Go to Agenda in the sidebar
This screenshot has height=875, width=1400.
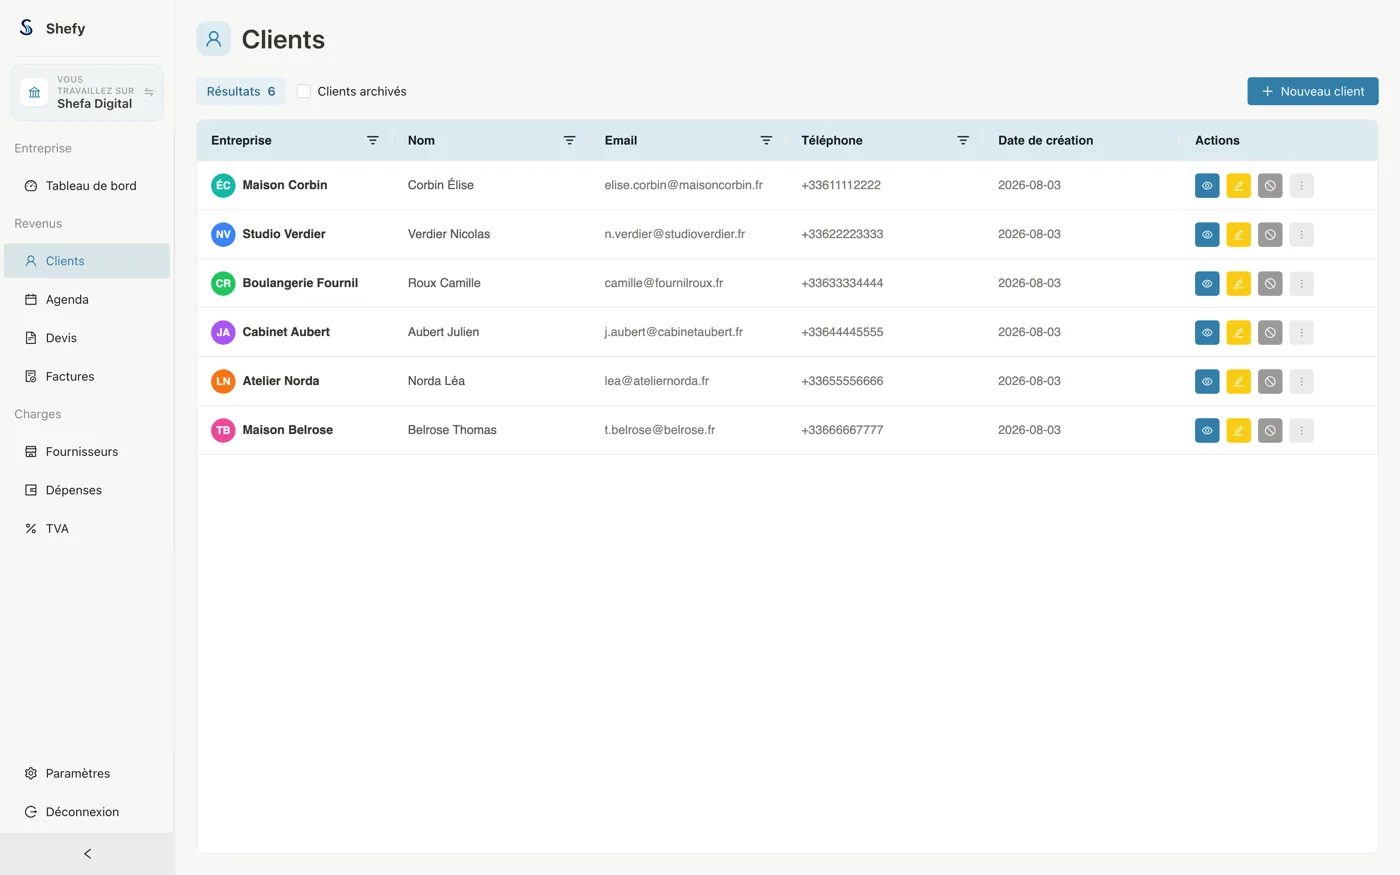point(87,300)
